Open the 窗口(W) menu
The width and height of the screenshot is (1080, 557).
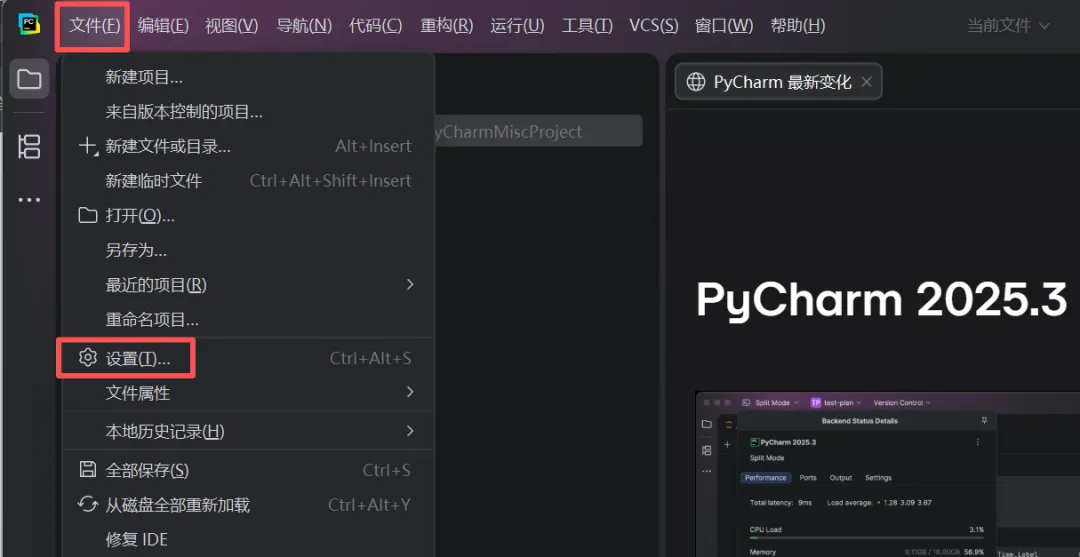click(724, 25)
